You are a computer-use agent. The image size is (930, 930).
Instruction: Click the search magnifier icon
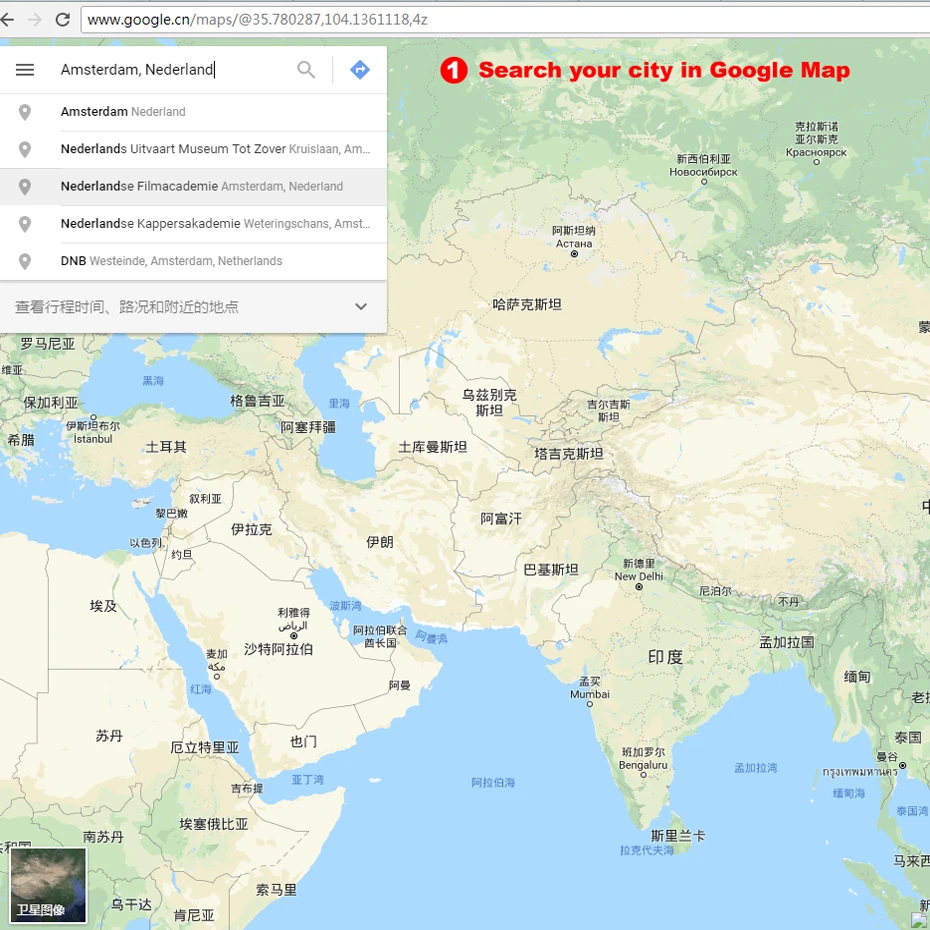coord(306,70)
